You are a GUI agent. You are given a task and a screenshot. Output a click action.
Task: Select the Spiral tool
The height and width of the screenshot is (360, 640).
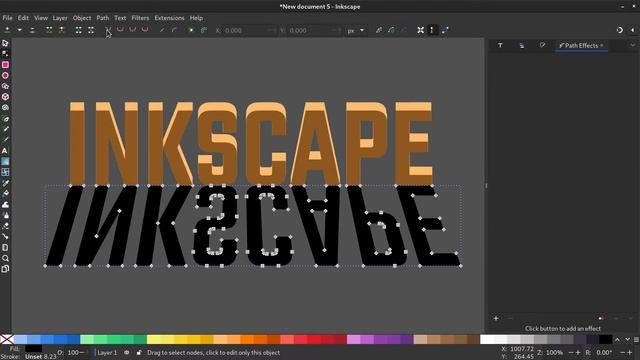pos(5,107)
